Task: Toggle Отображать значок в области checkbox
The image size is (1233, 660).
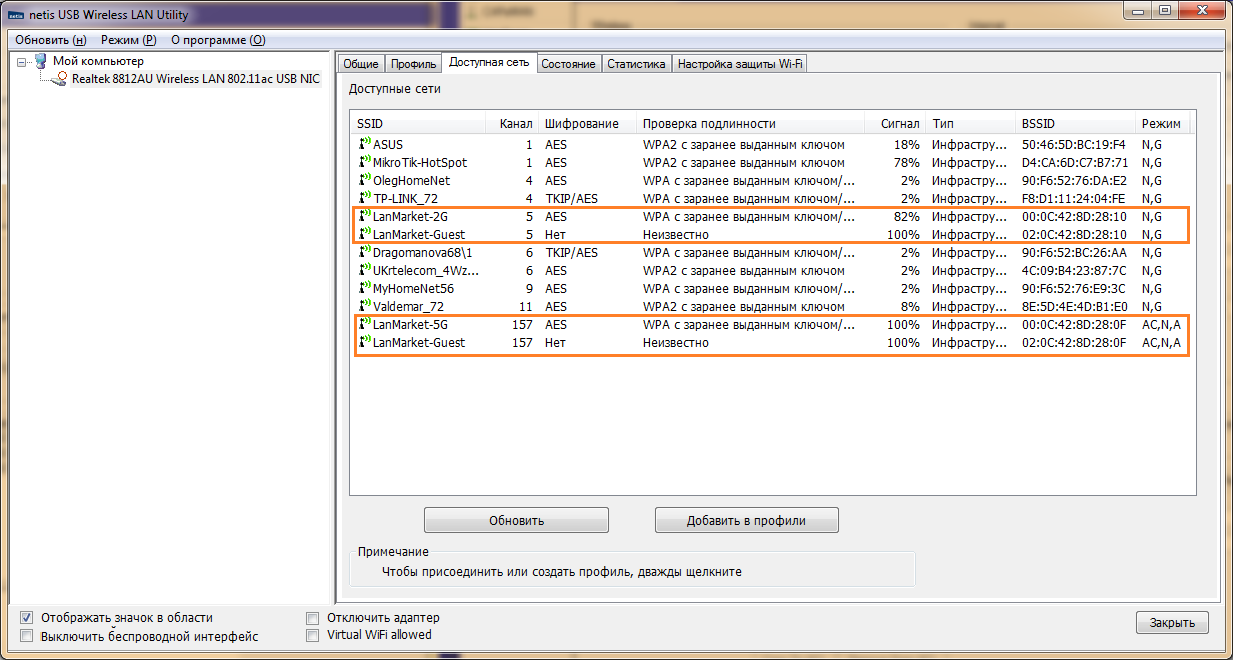Action: click(x=27, y=618)
